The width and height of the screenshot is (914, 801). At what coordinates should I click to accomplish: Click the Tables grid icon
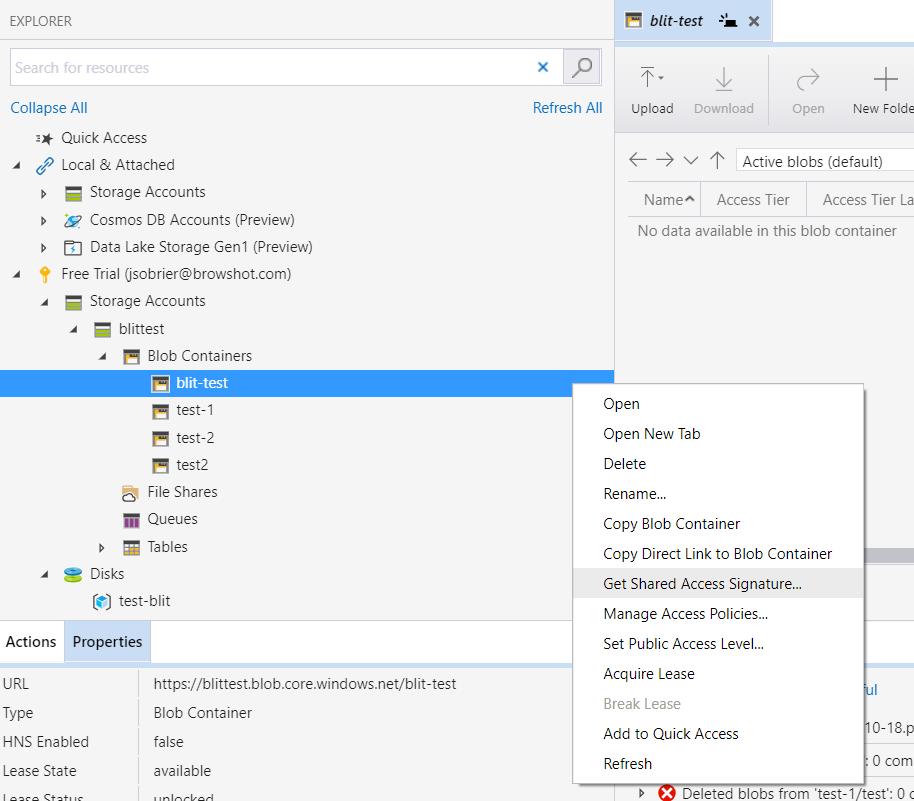(x=132, y=547)
